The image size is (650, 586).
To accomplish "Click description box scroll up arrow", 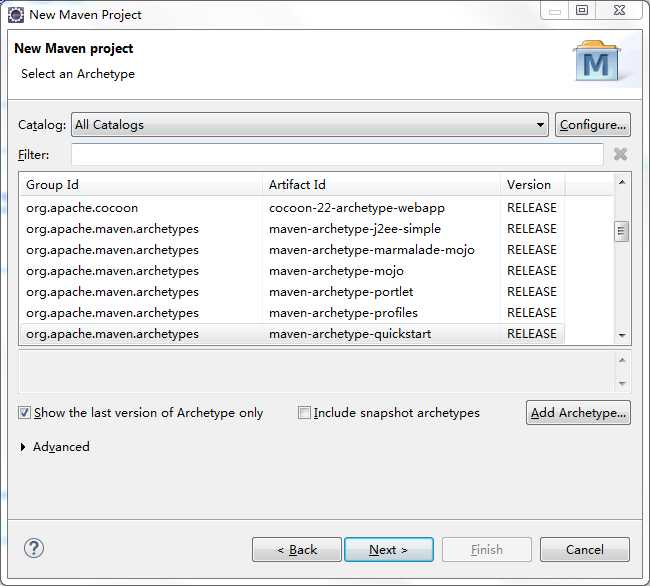I will click(621, 360).
